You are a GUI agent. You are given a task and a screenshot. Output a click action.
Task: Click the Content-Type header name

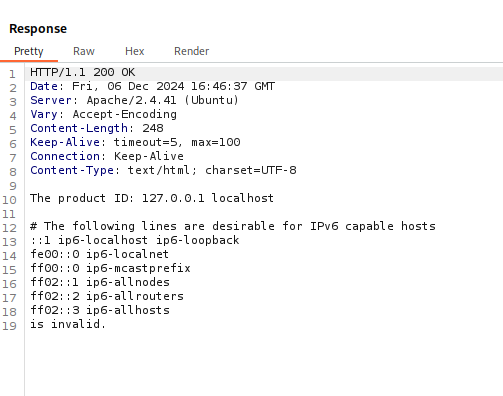[72, 170]
